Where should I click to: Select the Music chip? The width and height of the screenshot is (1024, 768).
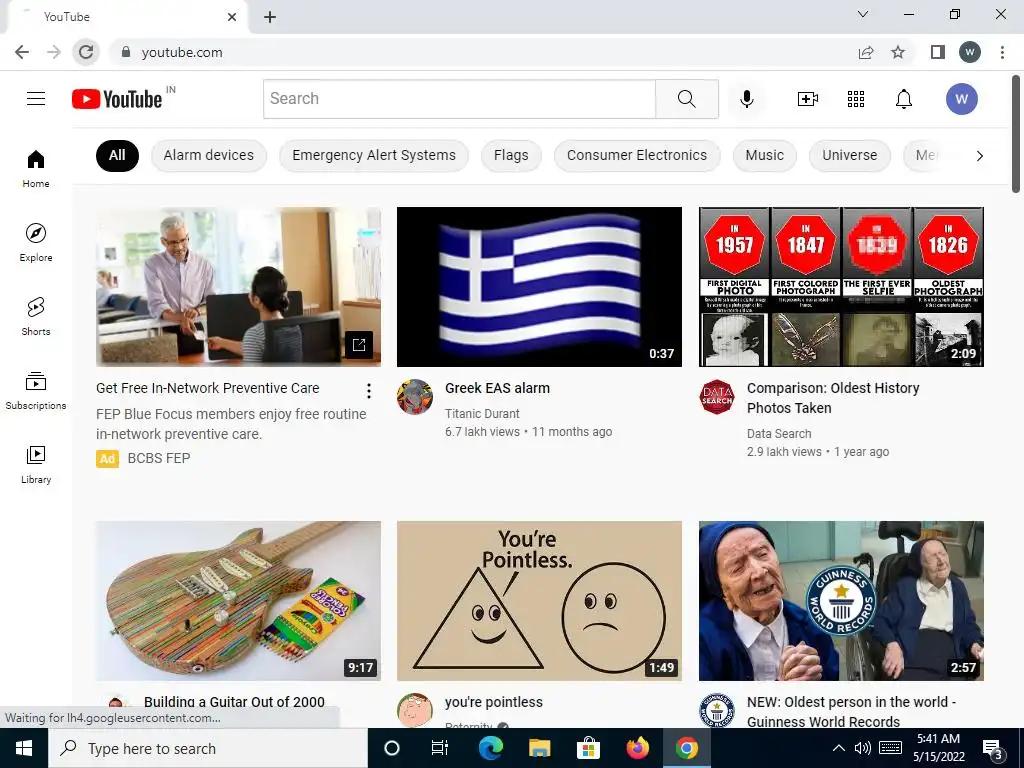765,155
